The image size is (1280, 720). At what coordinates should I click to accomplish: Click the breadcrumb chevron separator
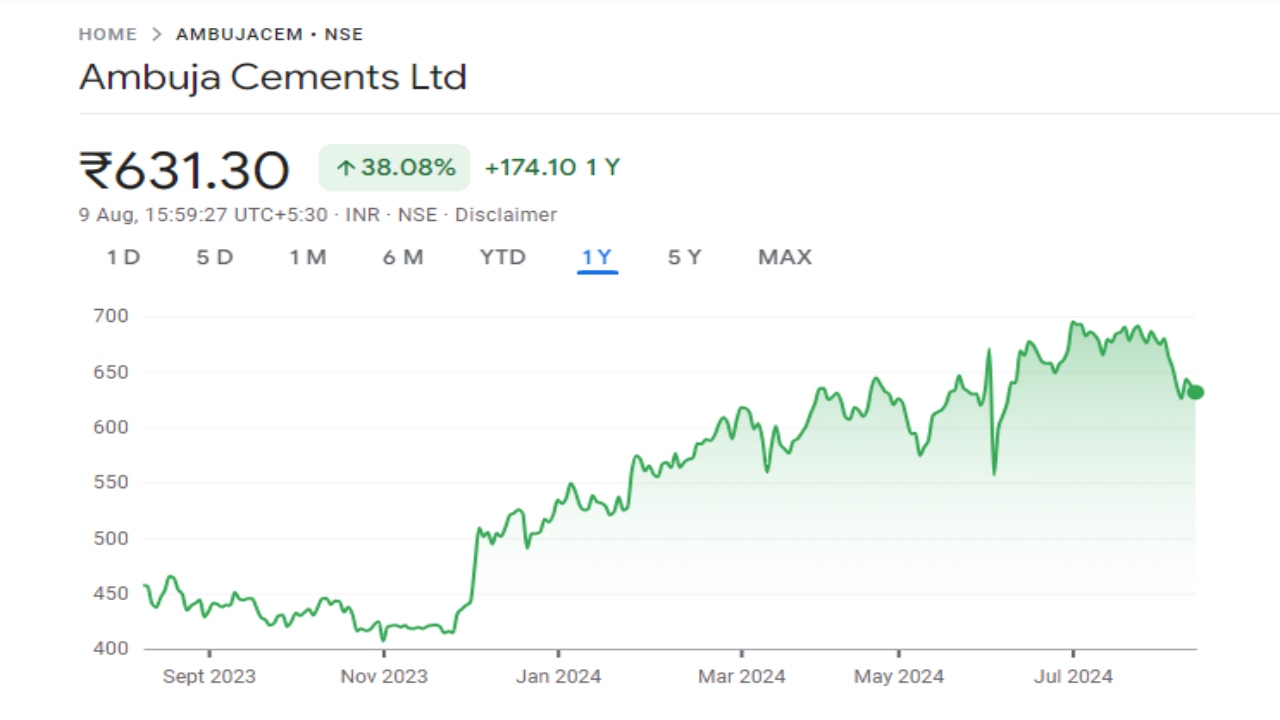pos(156,34)
